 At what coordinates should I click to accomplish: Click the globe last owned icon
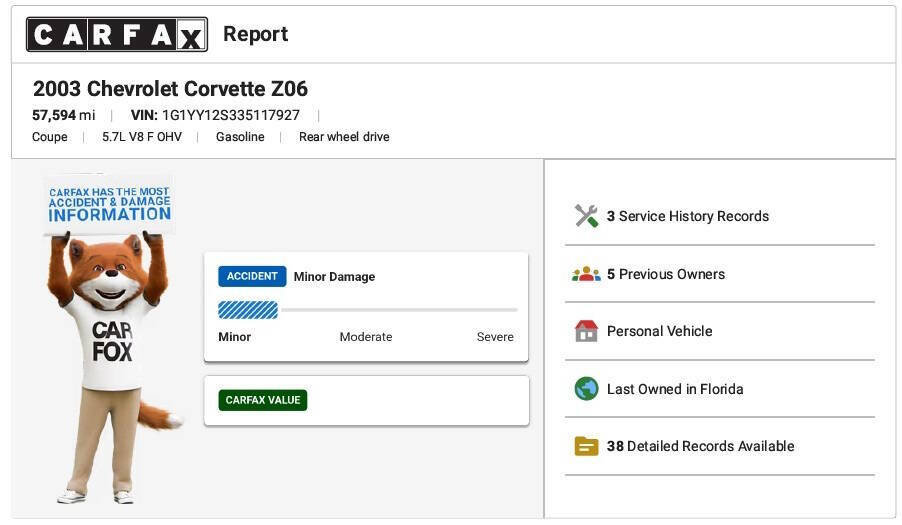(x=586, y=389)
